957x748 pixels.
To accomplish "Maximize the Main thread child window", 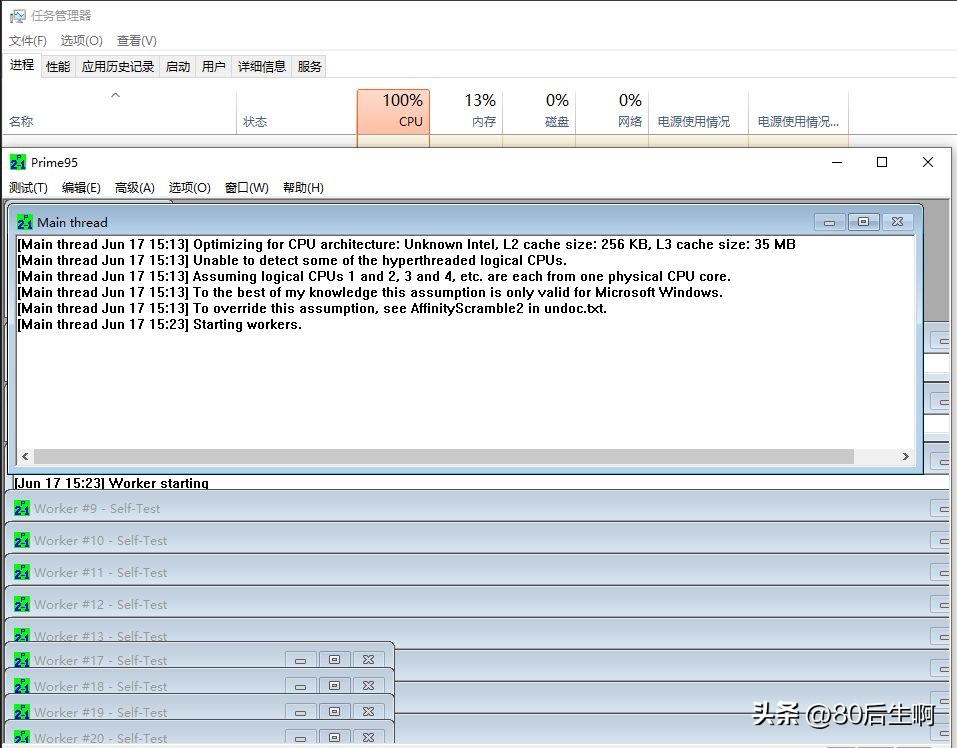I will pyautogui.click(x=864, y=221).
